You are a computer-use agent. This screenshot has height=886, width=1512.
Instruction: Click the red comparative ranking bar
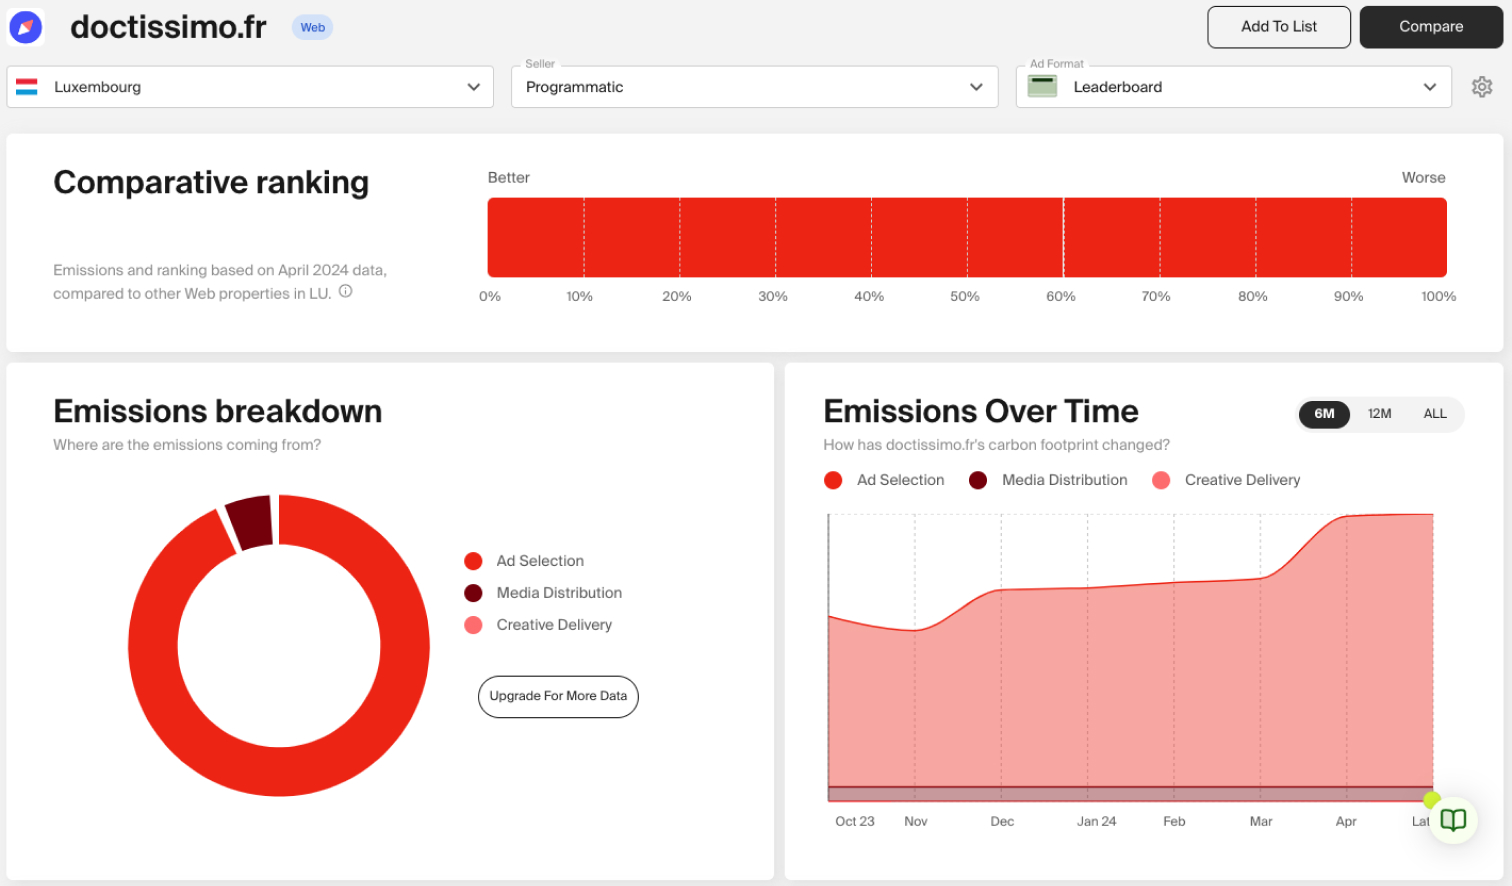967,237
